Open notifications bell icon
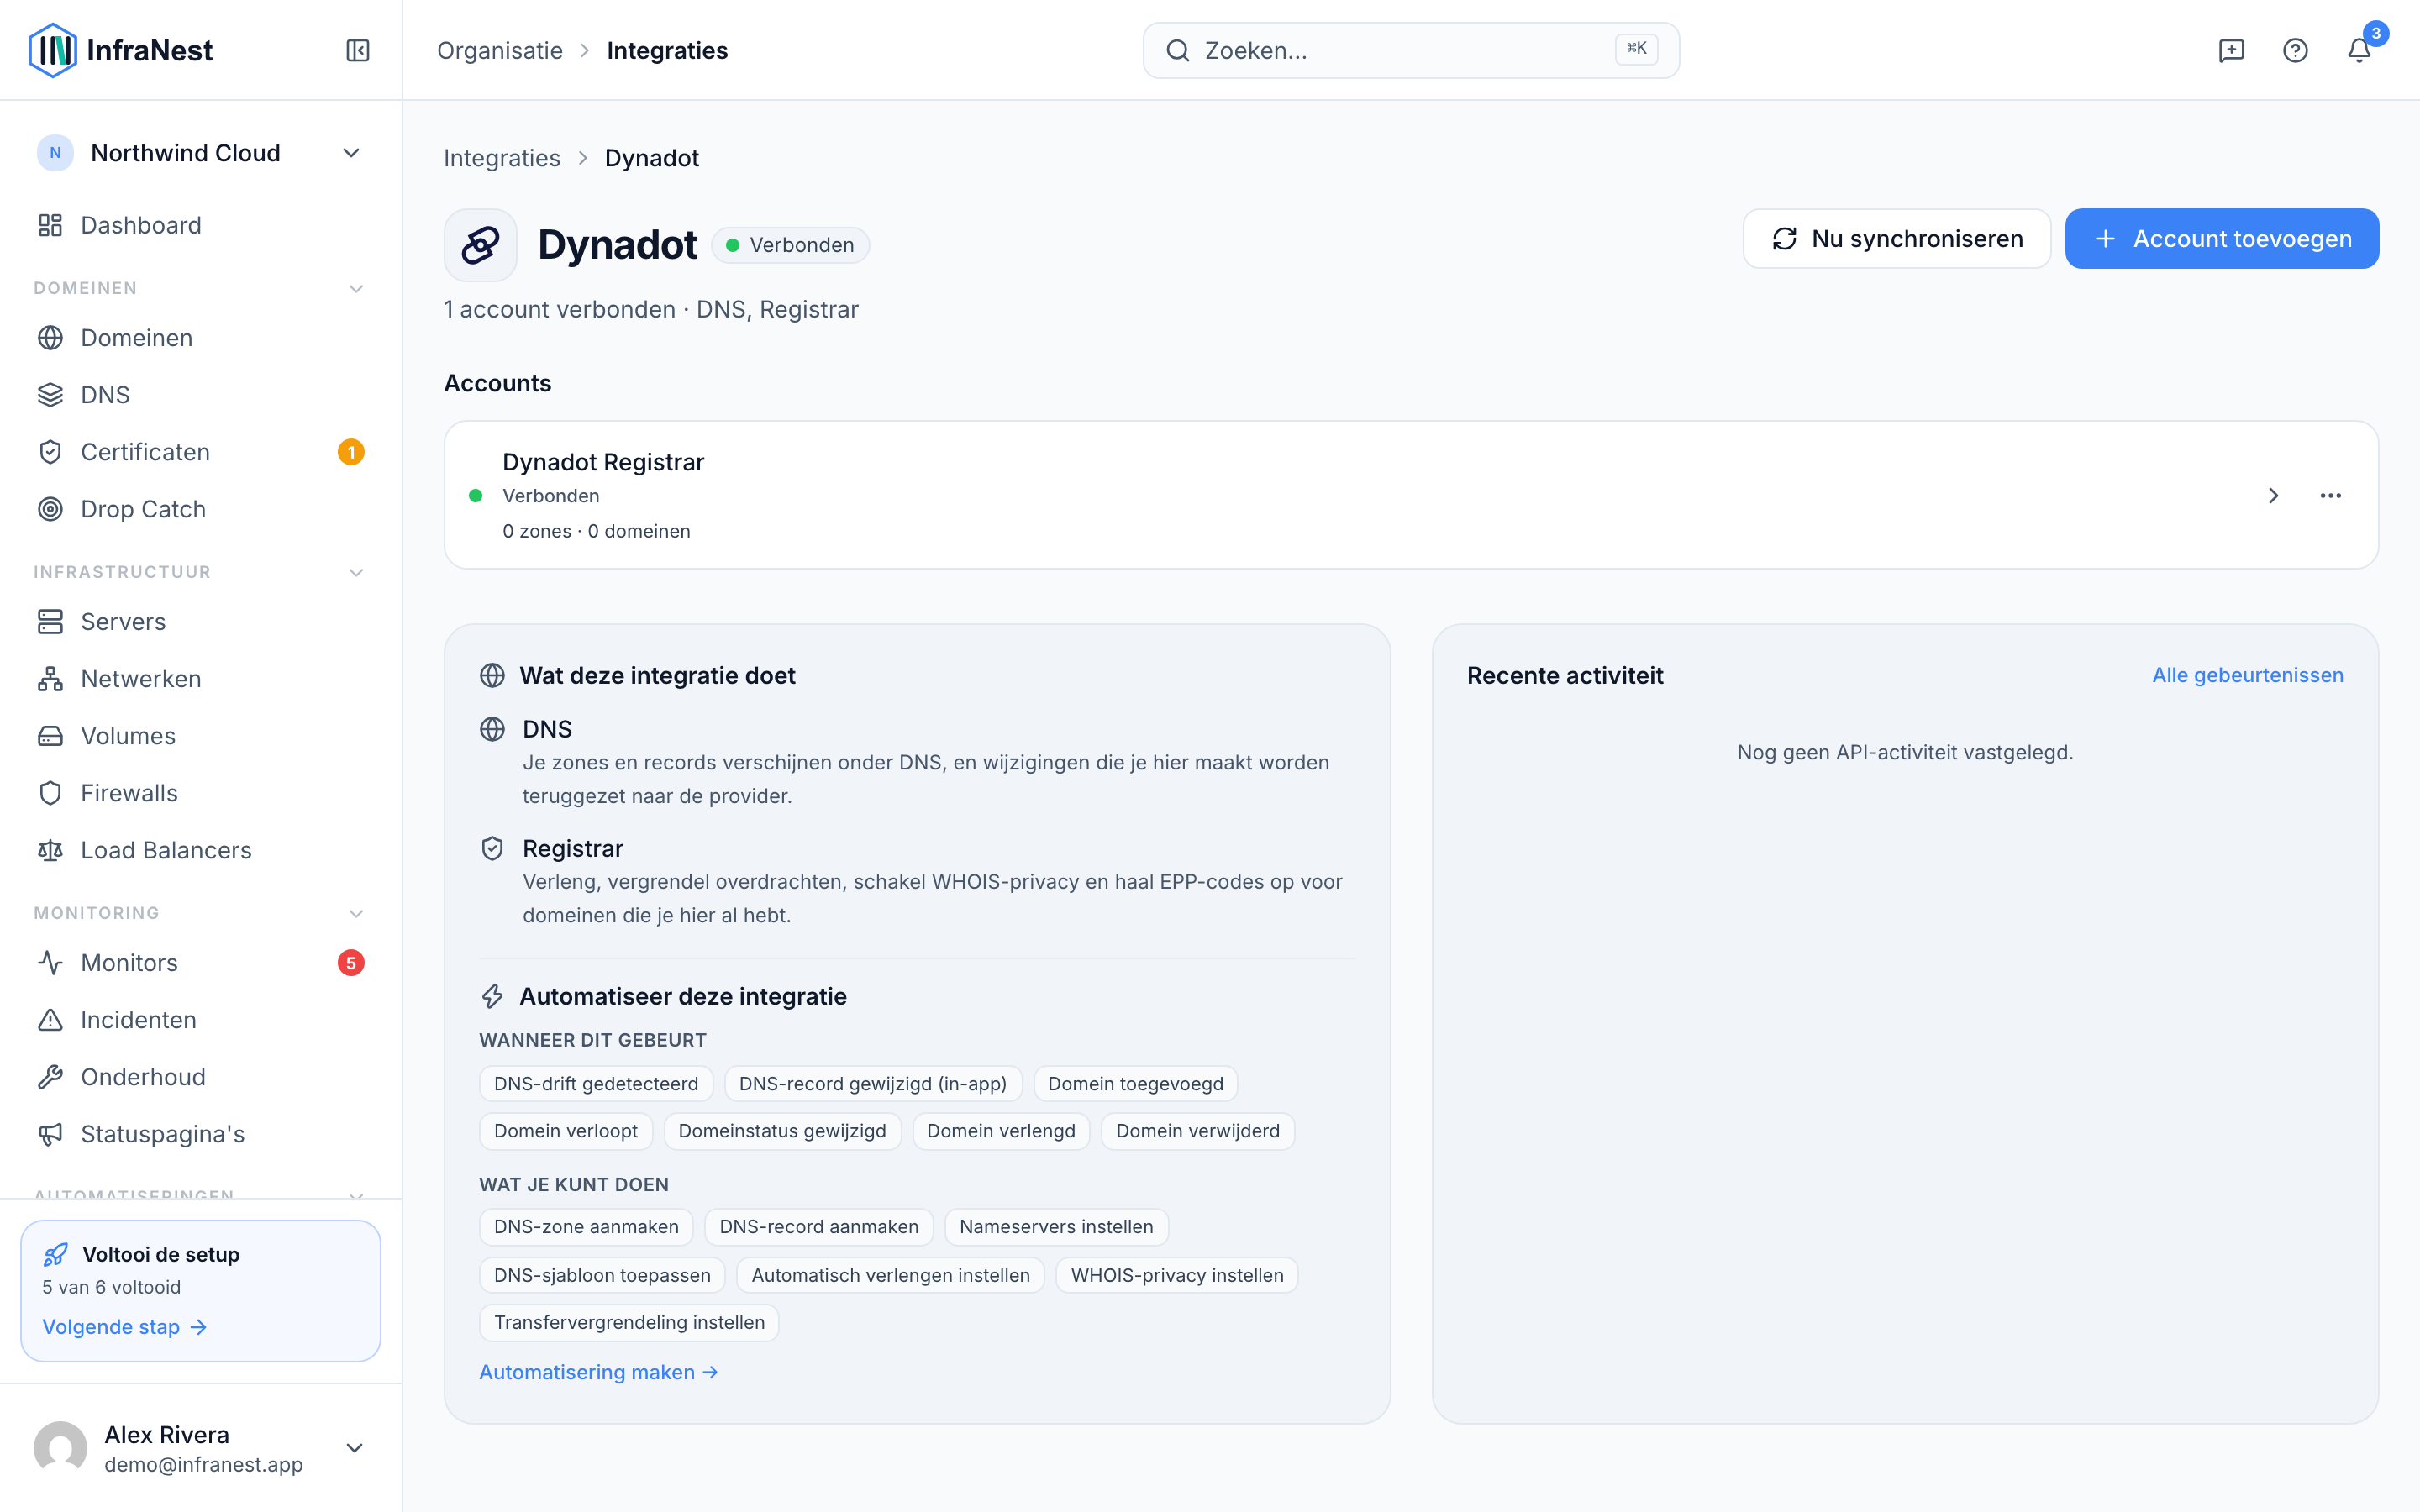 click(2359, 50)
